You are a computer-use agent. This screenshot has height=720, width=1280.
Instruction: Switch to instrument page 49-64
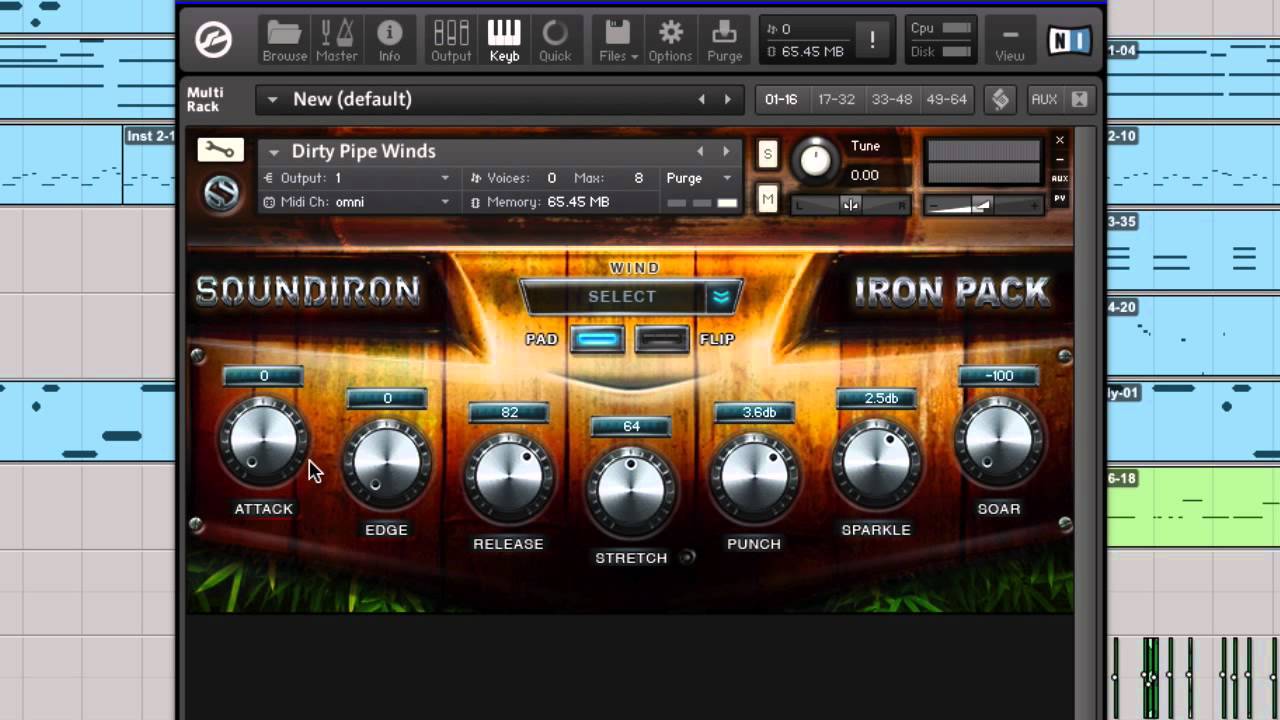947,99
